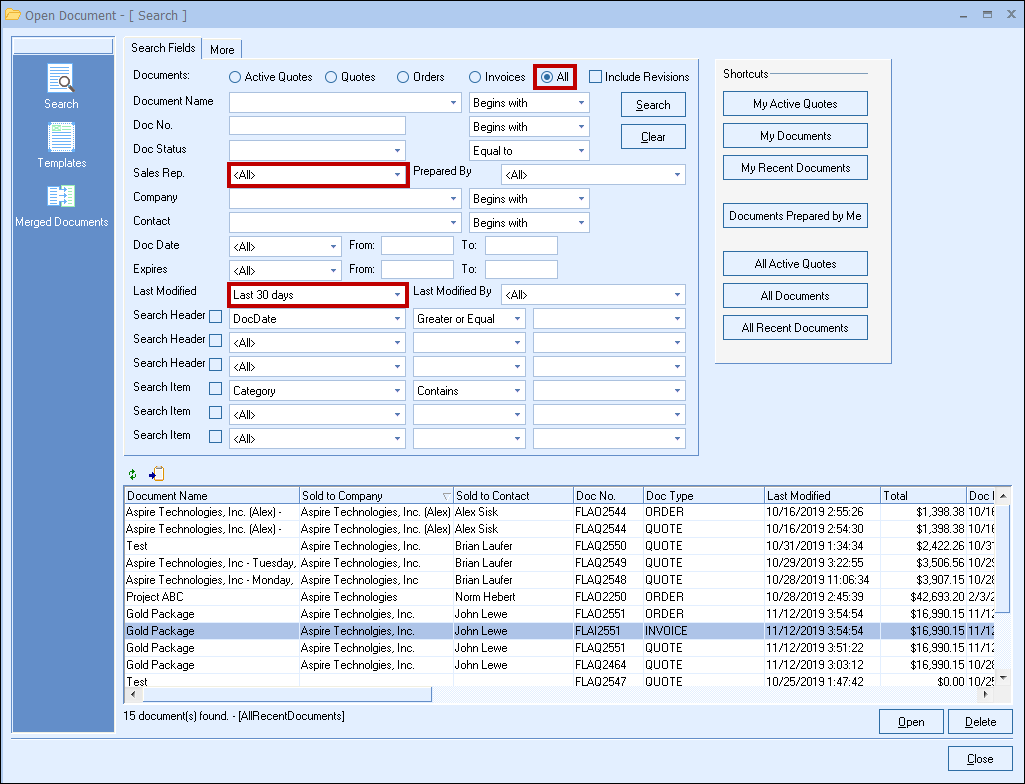Open the Search panel icon in sidebar
This screenshot has width=1025, height=784.
click(61, 79)
